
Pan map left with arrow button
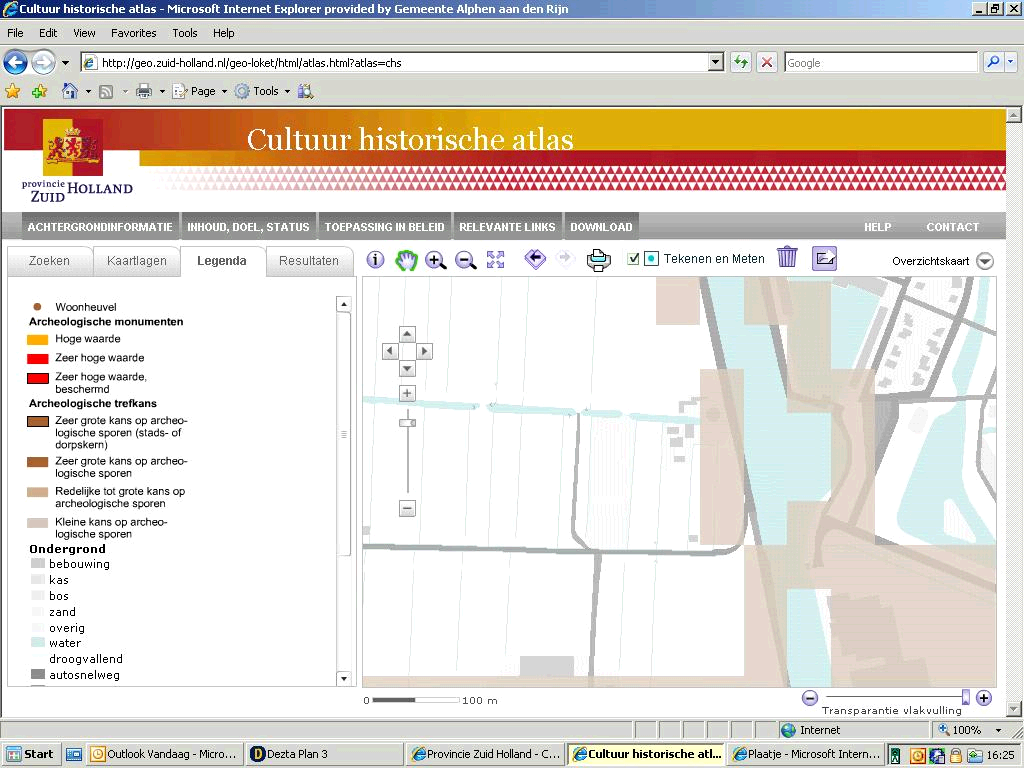(x=390, y=351)
